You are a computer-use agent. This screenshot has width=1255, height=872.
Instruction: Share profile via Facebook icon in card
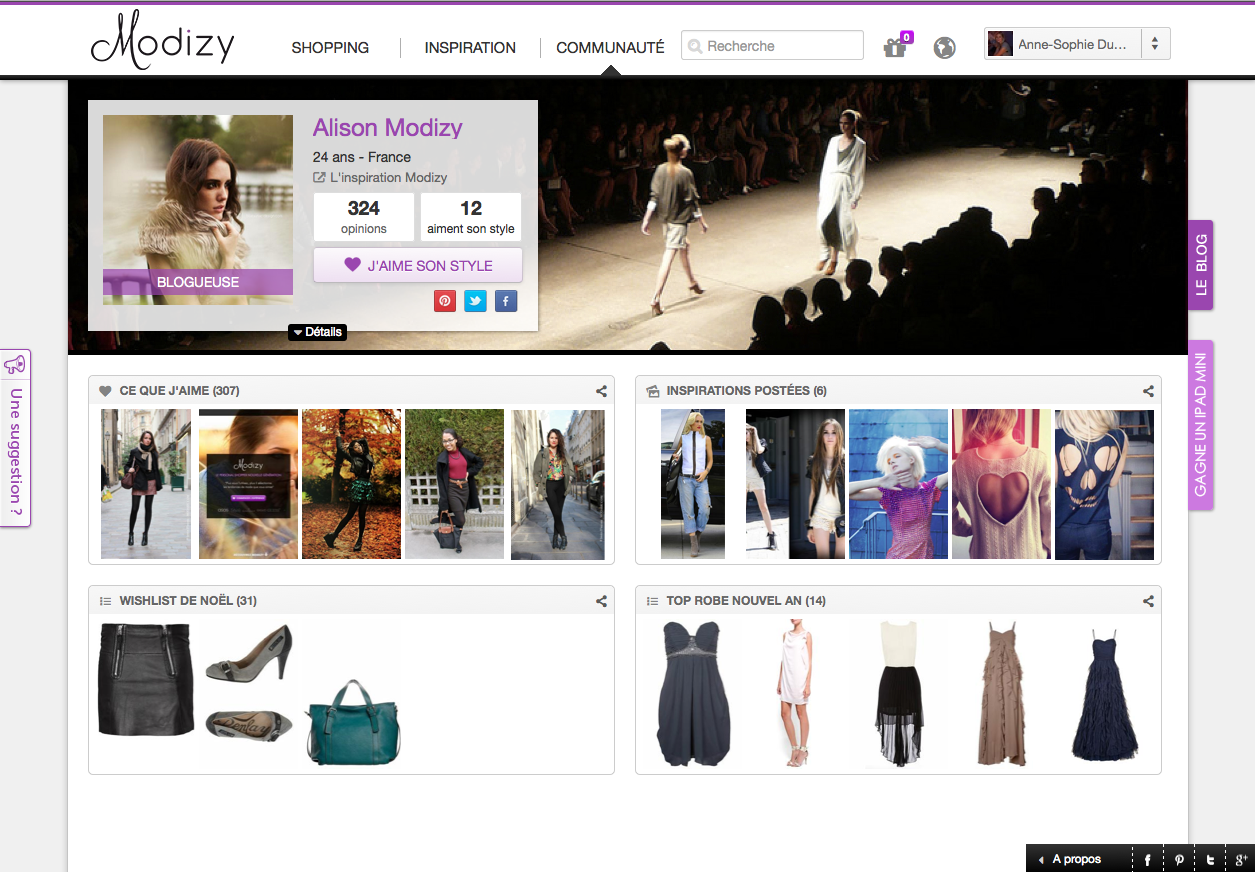(506, 301)
